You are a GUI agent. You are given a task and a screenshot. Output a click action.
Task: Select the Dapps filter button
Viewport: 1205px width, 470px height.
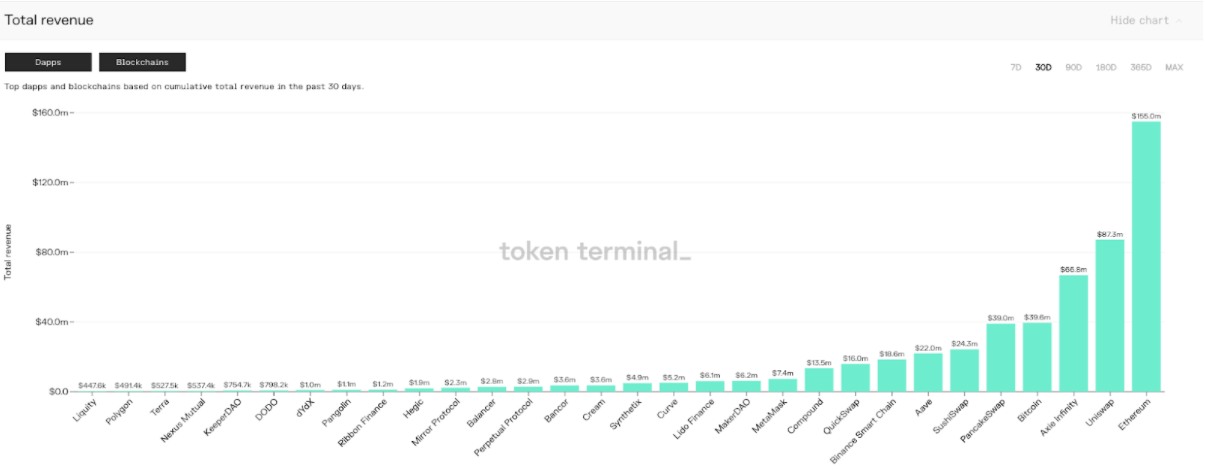point(48,62)
